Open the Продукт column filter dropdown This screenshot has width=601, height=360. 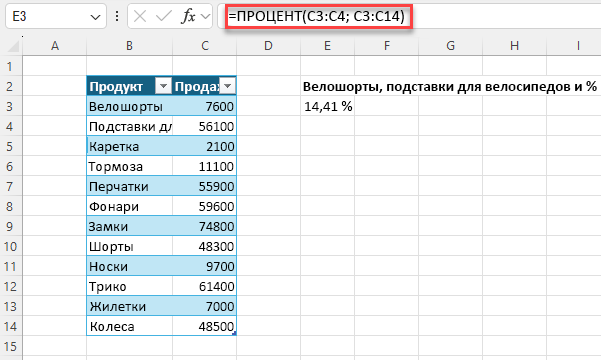[163, 86]
